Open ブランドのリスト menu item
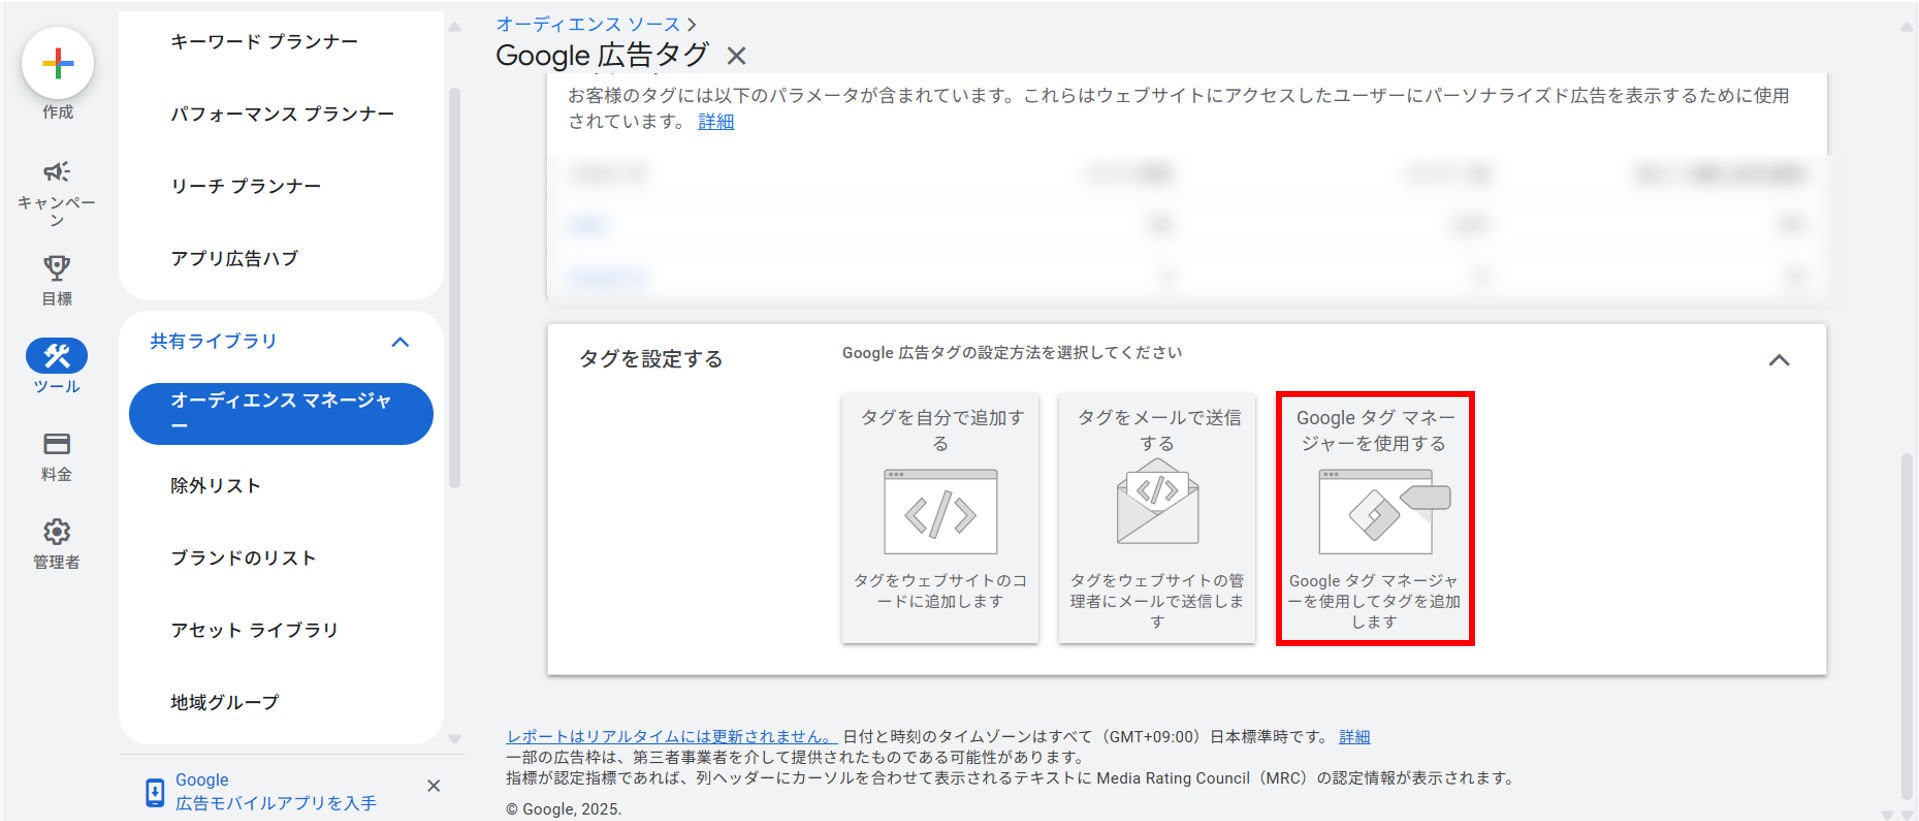Image resolution: width=1919 pixels, height=821 pixels. [243, 558]
